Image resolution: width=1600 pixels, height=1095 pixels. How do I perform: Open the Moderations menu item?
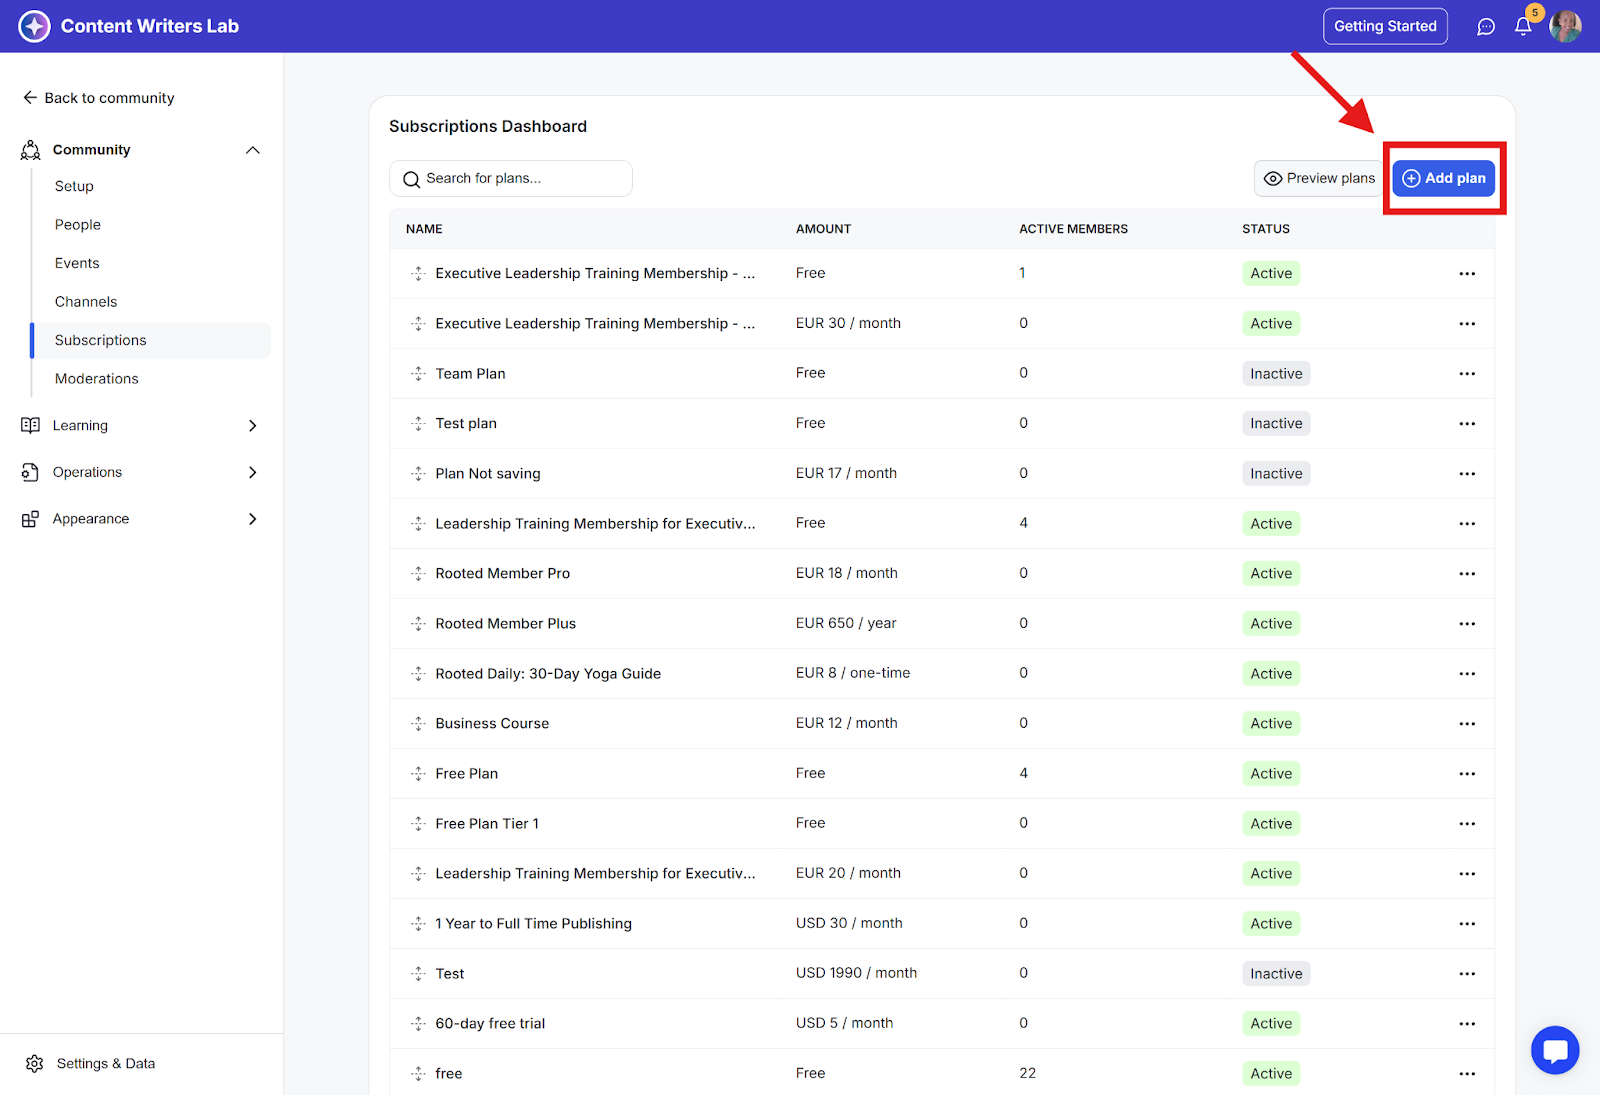point(97,379)
